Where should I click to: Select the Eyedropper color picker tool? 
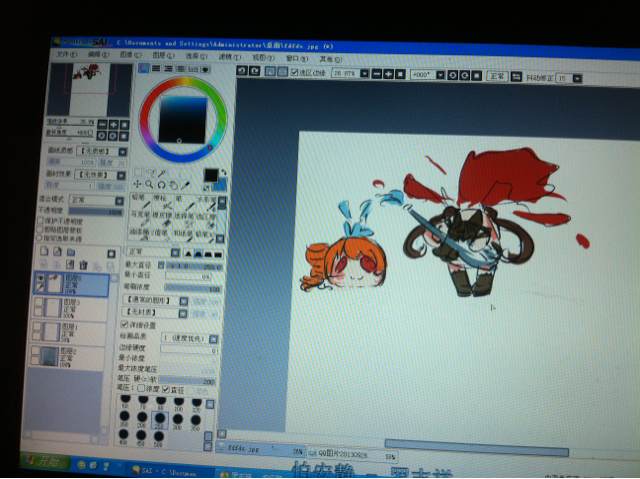(186, 186)
